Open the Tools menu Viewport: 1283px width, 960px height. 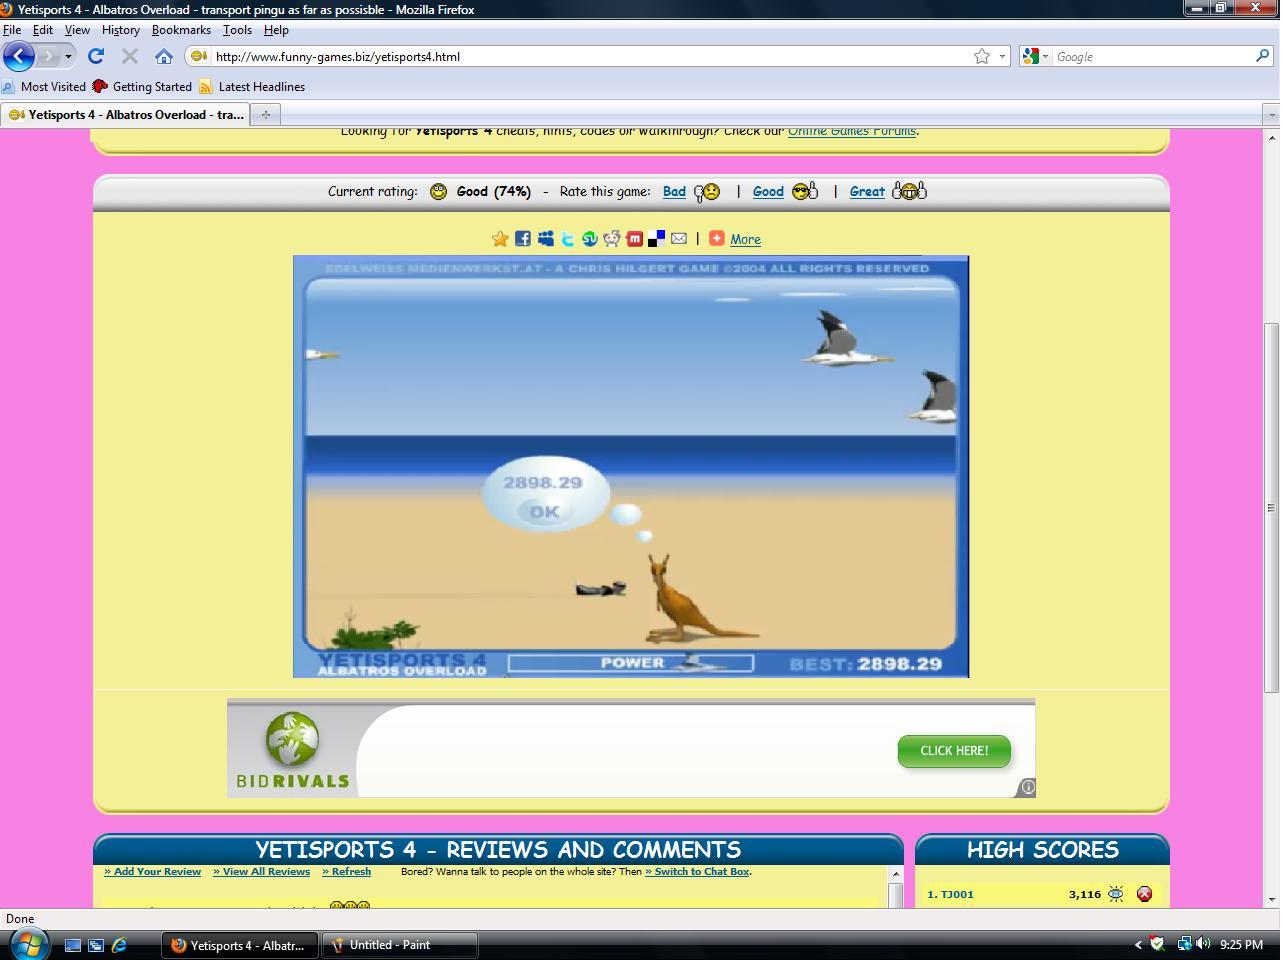pyautogui.click(x=237, y=30)
